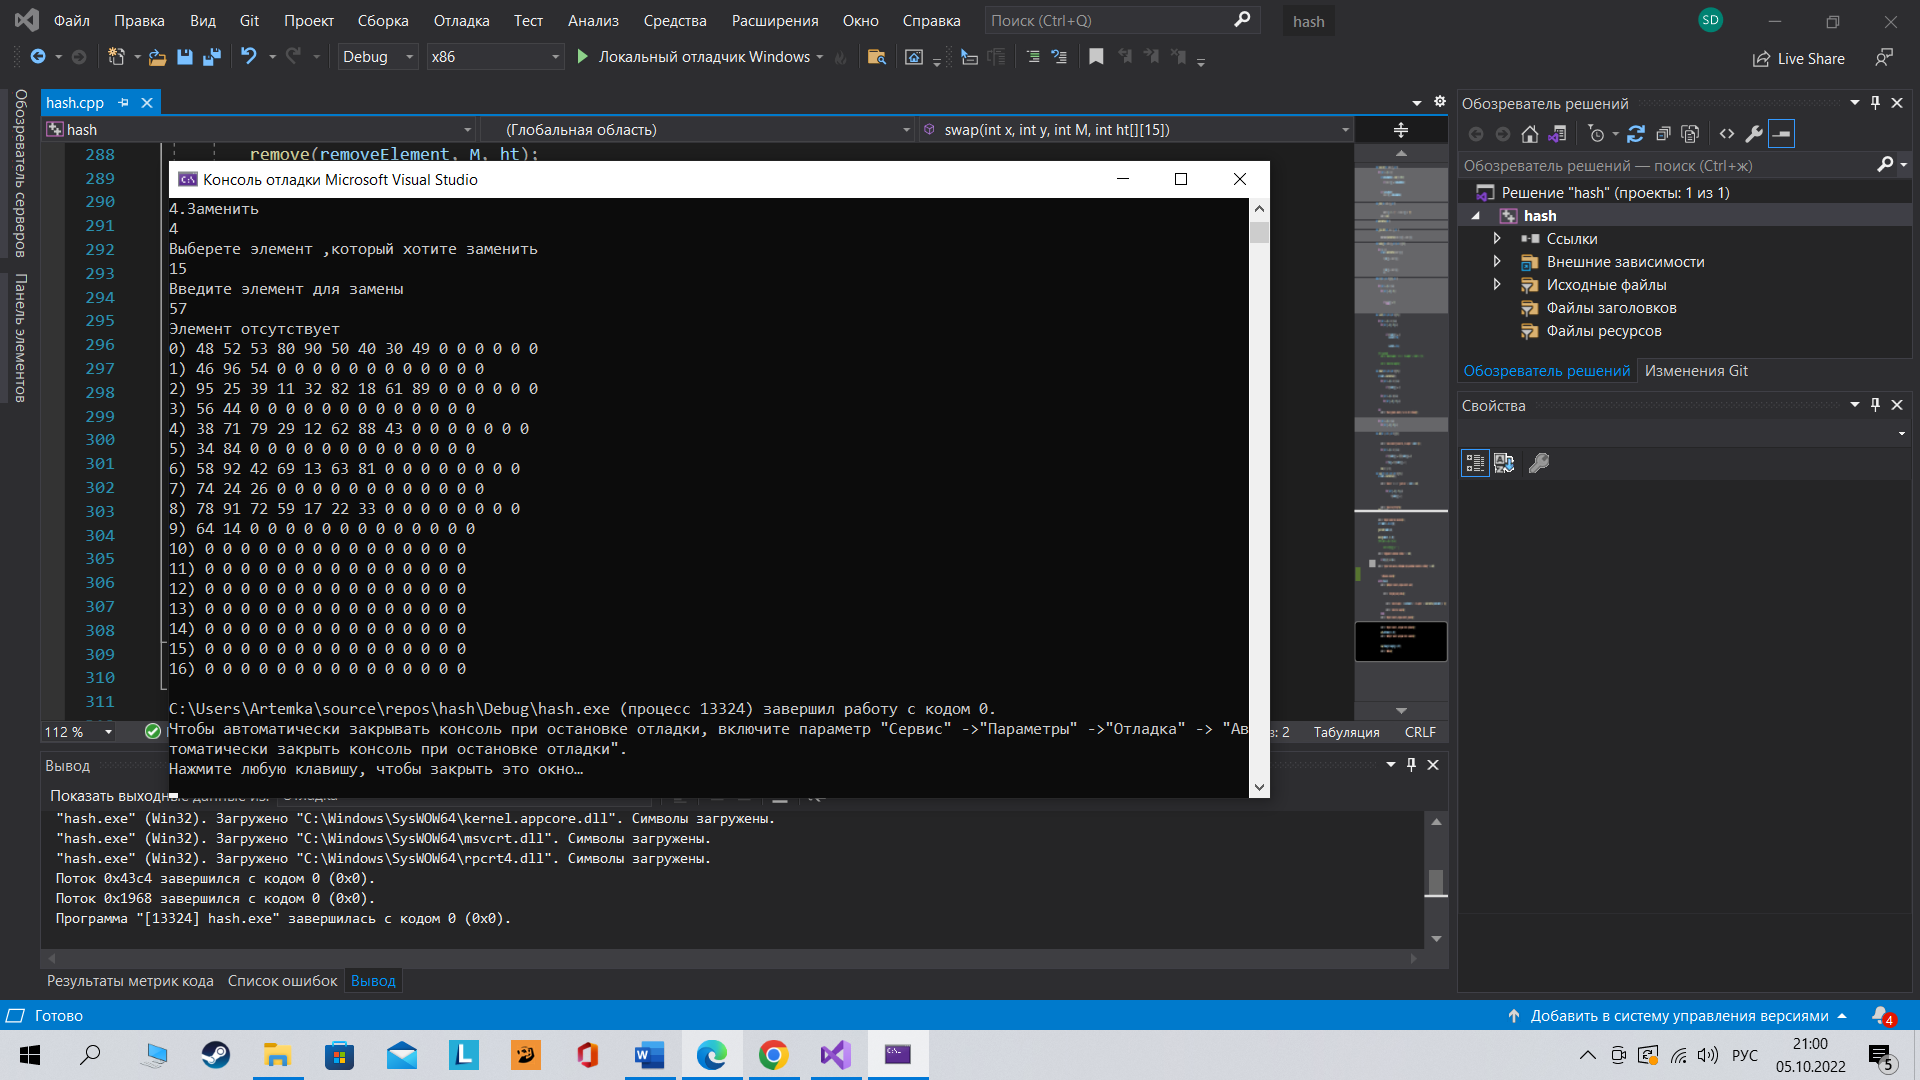Screen dimensions: 1920x1080
Task: Start the Local Windows Debugger
Action: click(700, 57)
